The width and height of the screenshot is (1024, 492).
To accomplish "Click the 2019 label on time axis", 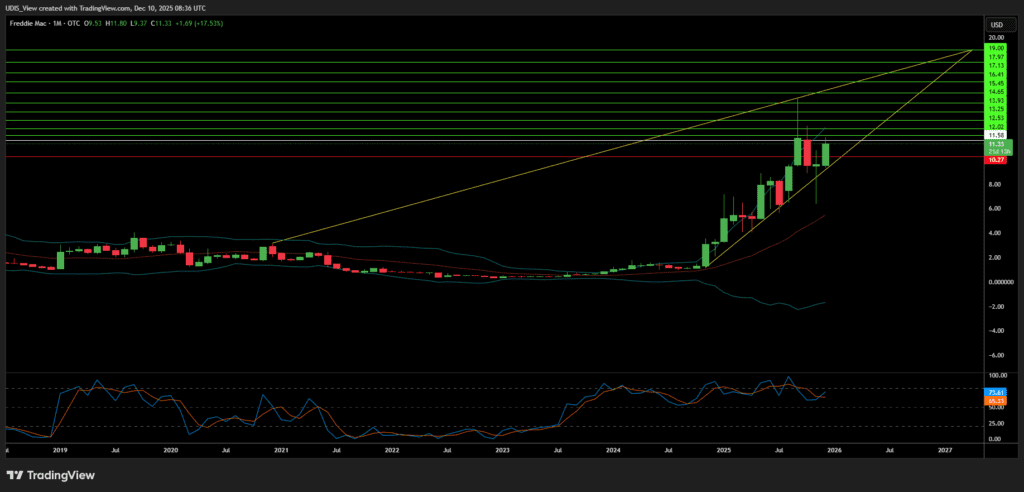I will click(60, 452).
